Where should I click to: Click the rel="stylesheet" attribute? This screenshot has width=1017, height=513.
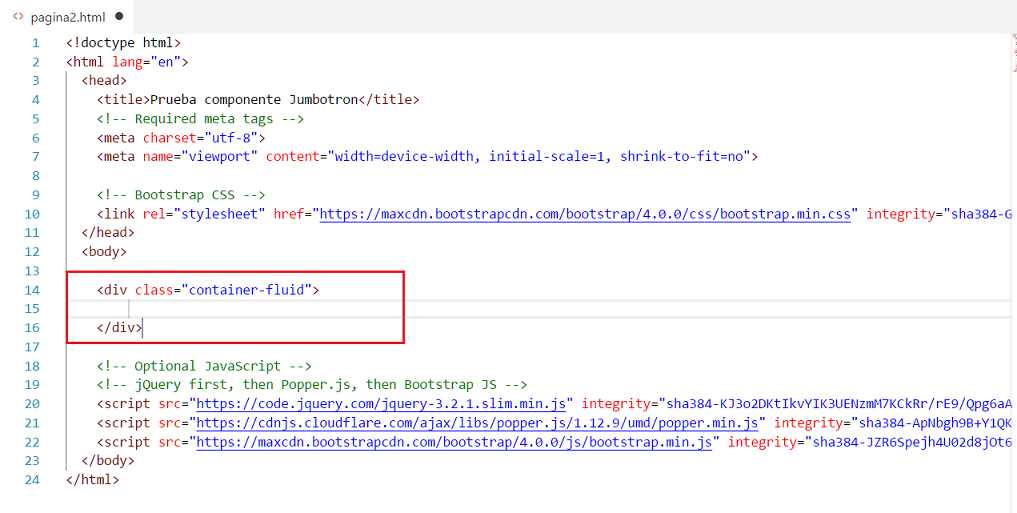coord(204,214)
